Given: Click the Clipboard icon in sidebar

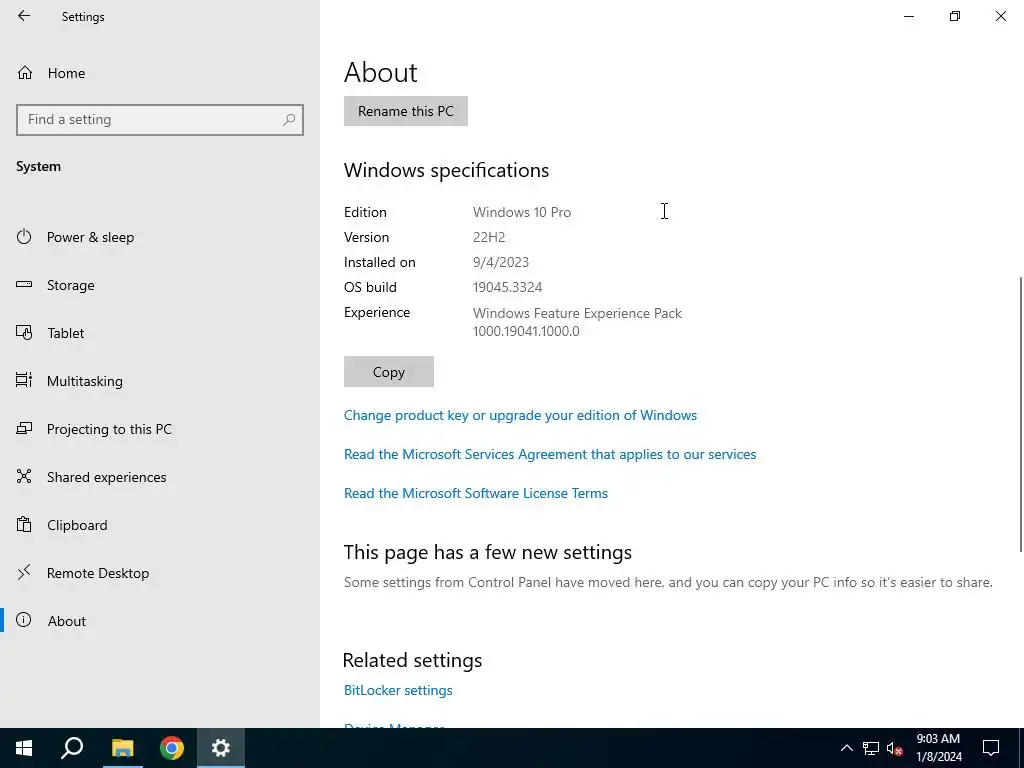Looking at the screenshot, I should (x=24, y=524).
